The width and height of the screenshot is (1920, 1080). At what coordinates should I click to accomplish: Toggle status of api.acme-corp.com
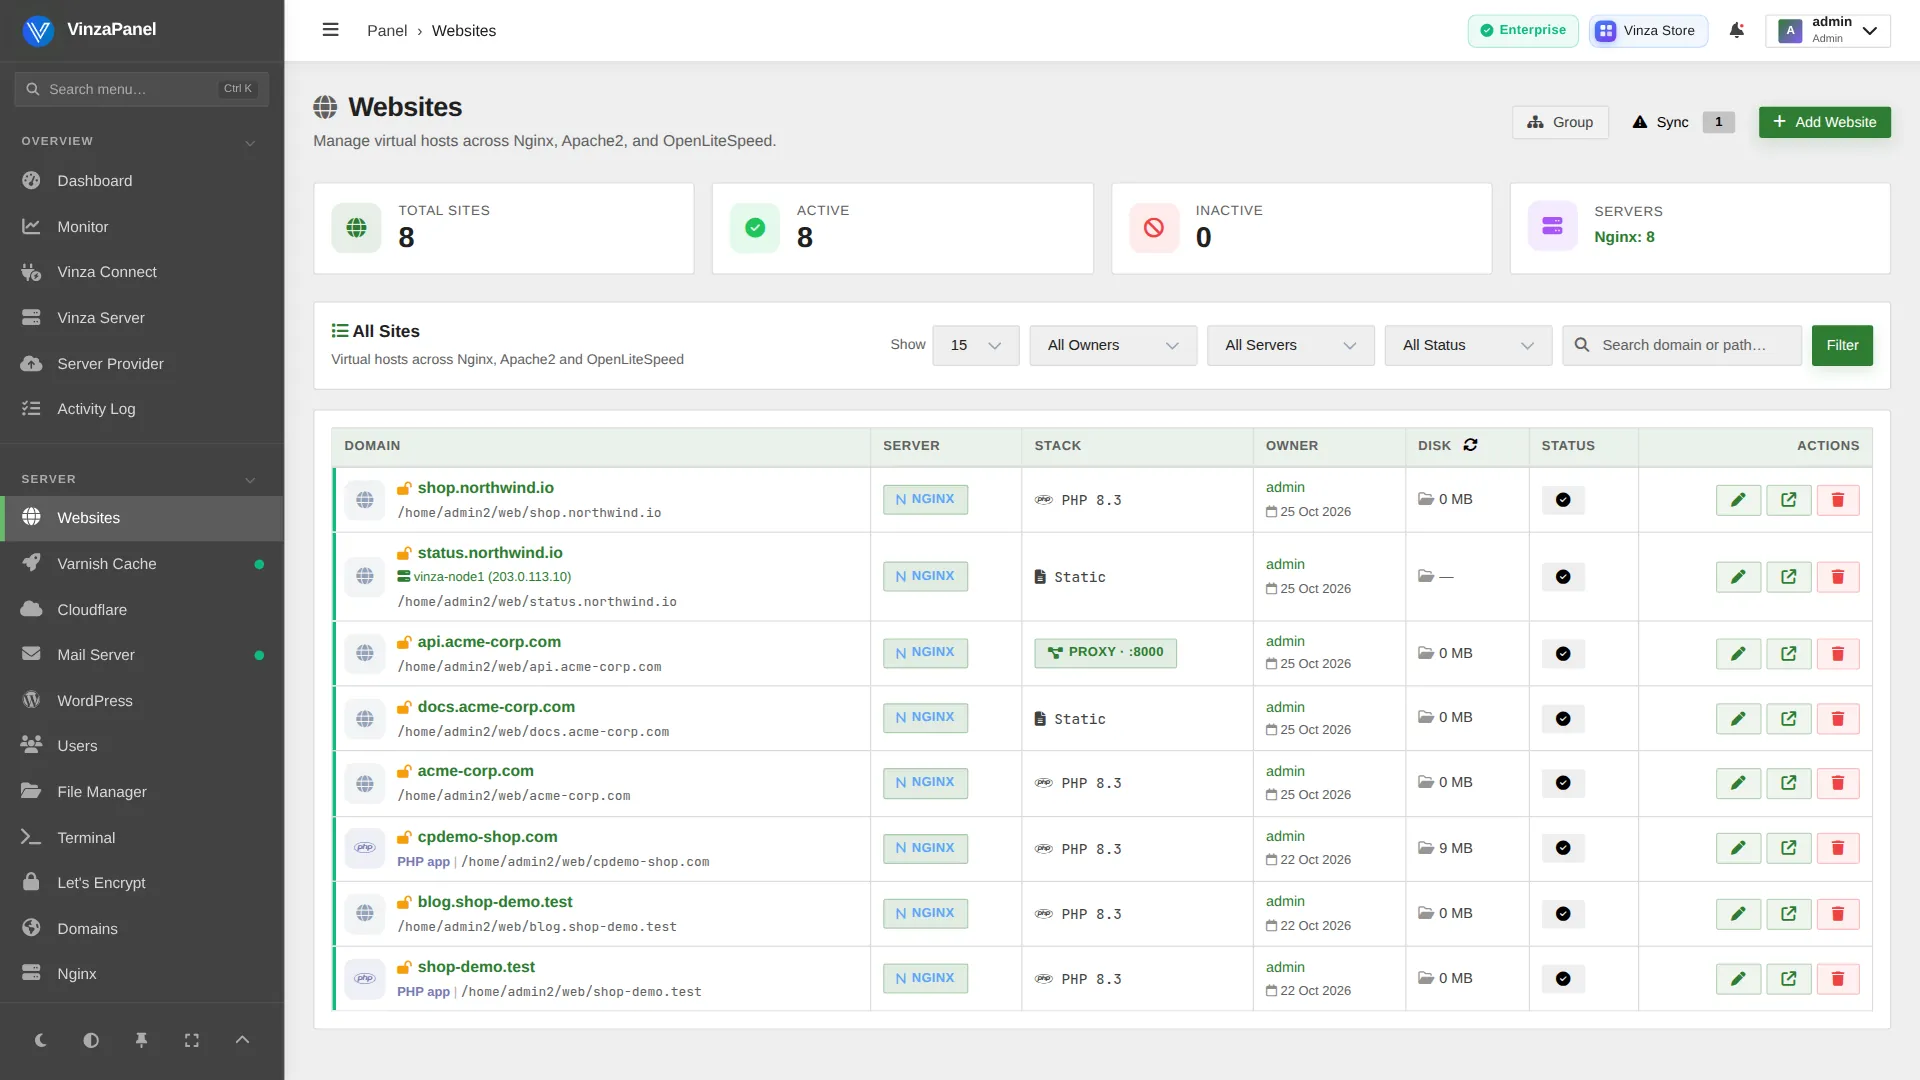coord(1563,654)
